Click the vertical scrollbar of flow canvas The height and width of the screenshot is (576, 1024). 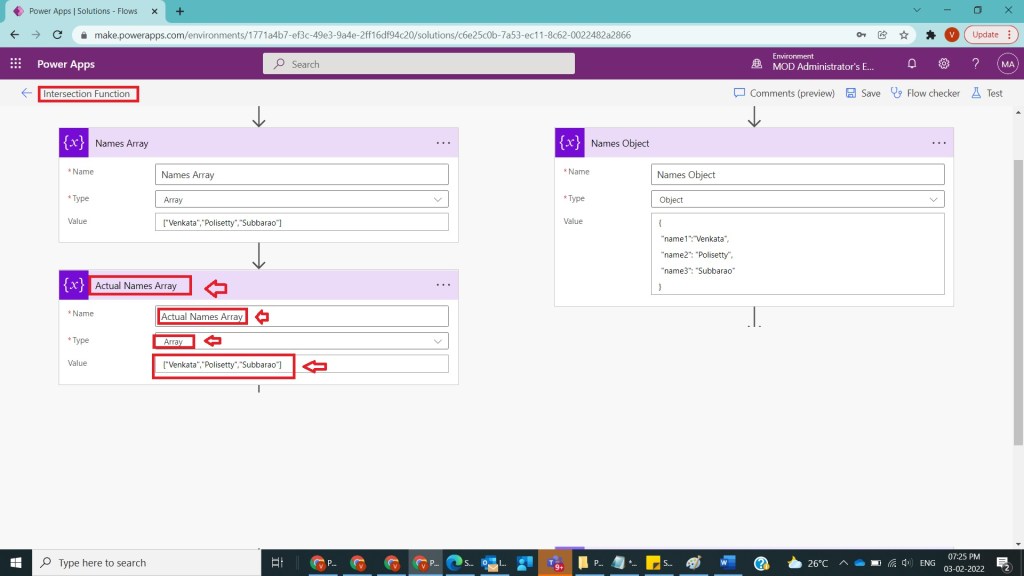pyautogui.click(x=1018, y=300)
